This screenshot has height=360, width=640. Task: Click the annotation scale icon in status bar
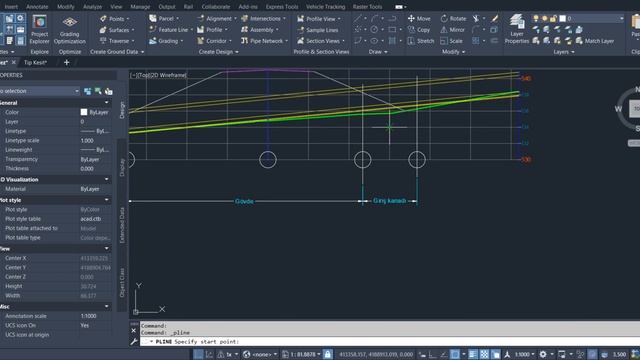tap(507, 354)
